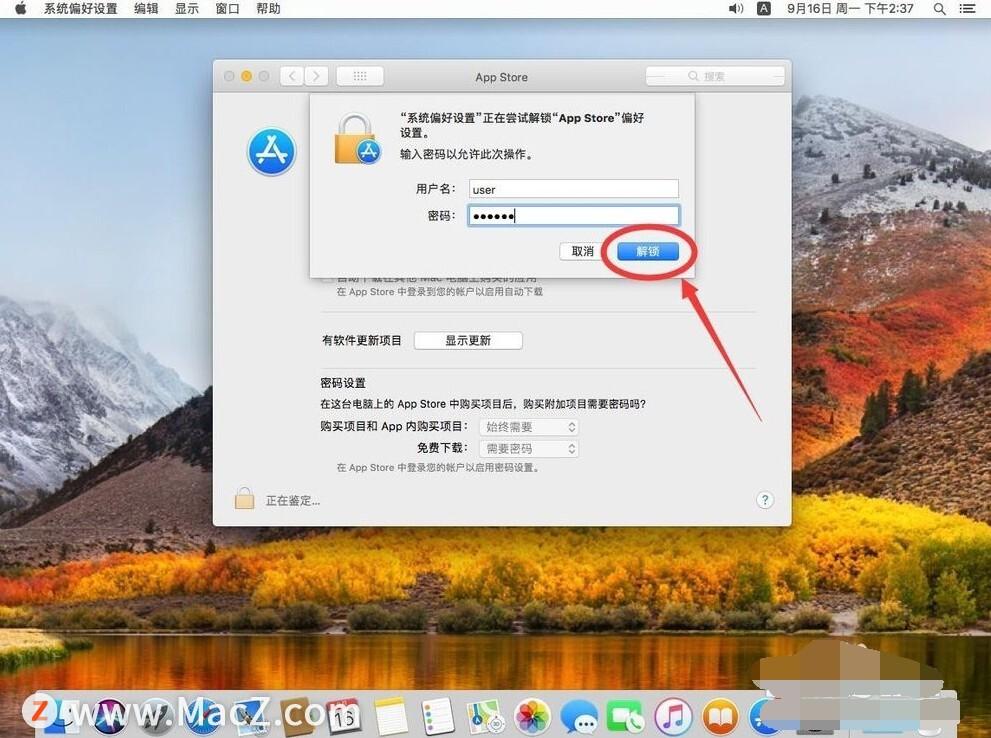Click the back navigation arrow in the toolbar
This screenshot has width=991, height=738.
pos(291,76)
